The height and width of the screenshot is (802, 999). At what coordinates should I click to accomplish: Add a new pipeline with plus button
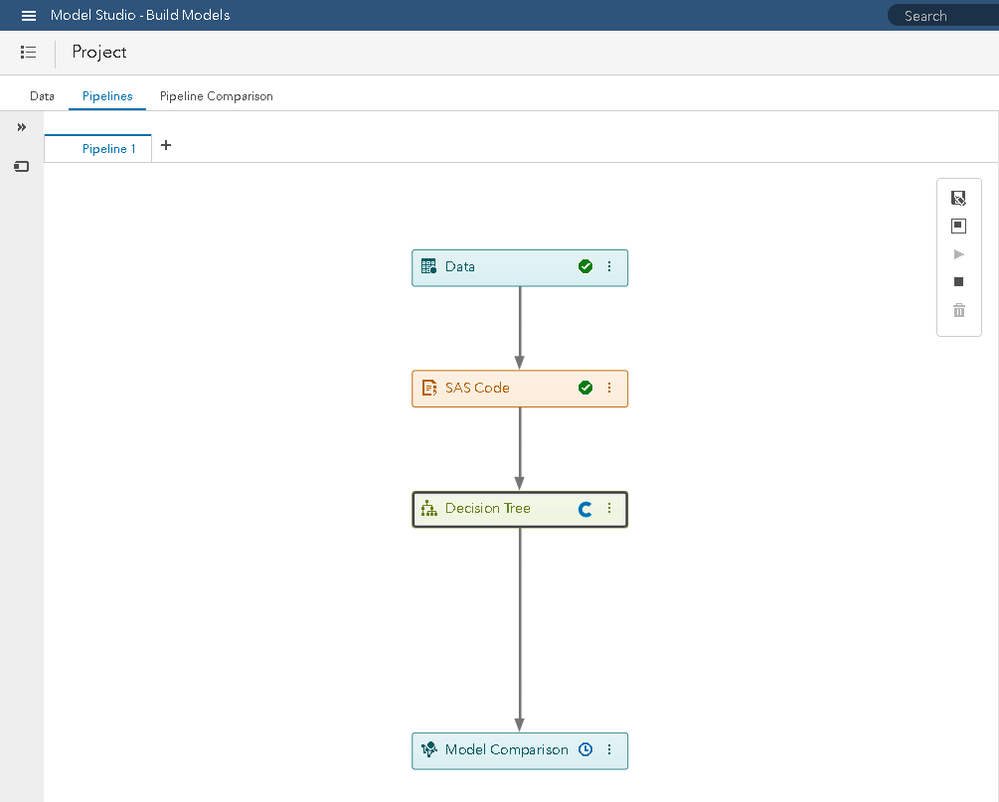[166, 145]
